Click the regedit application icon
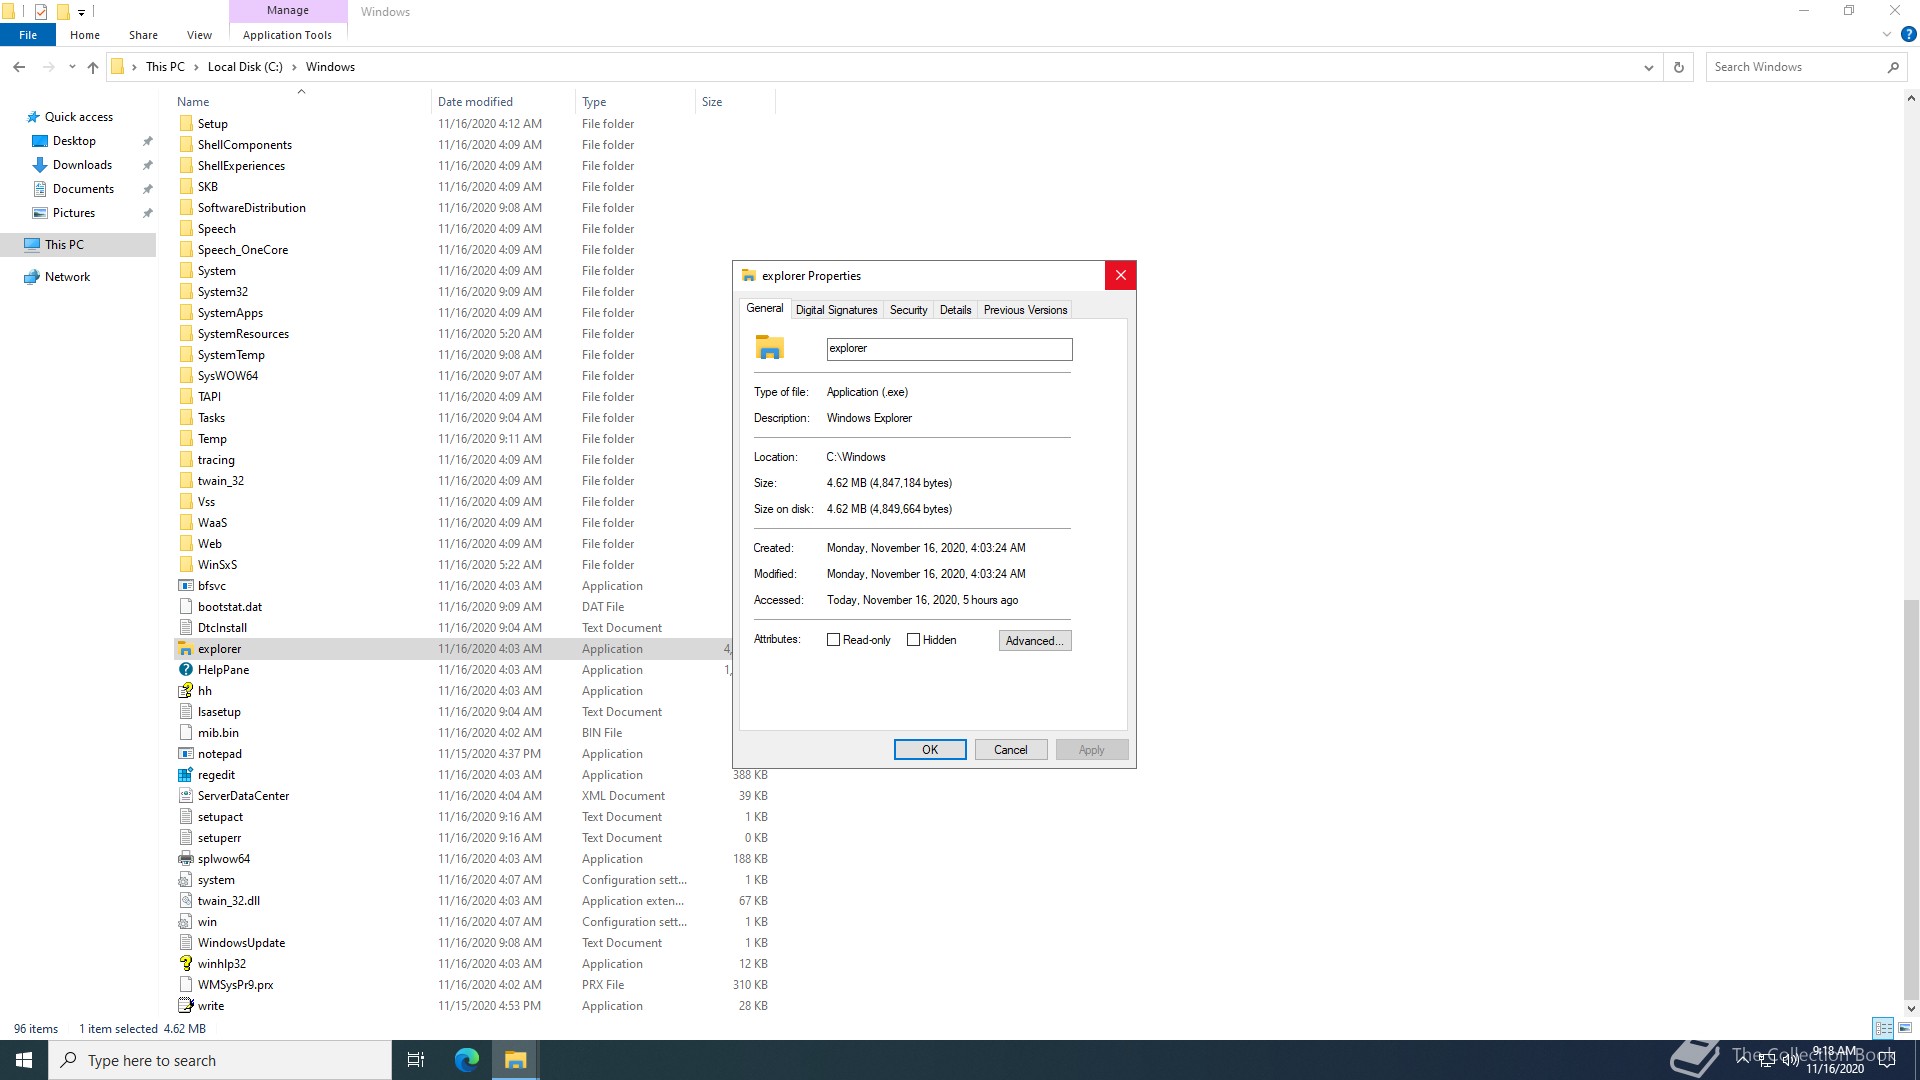Screen dimensions: 1920x1080 point(185,775)
